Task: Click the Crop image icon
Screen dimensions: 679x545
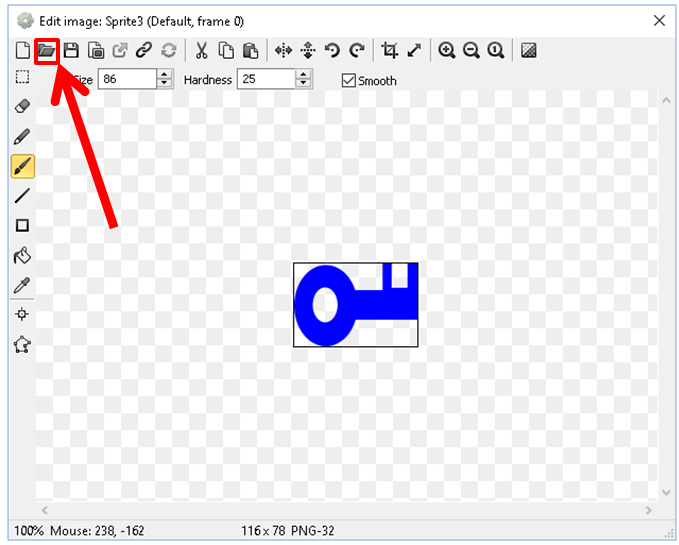Action: coord(391,50)
